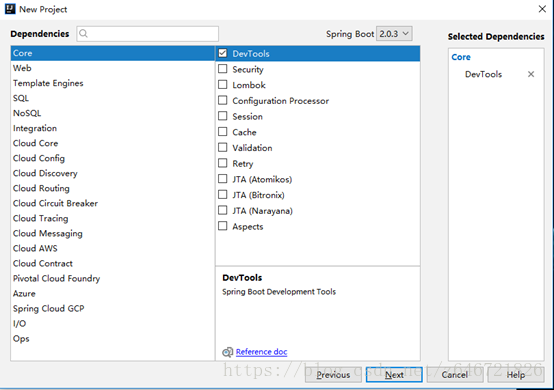The width and height of the screenshot is (554, 390).
Task: Select the Ops category
Action: [113, 338]
